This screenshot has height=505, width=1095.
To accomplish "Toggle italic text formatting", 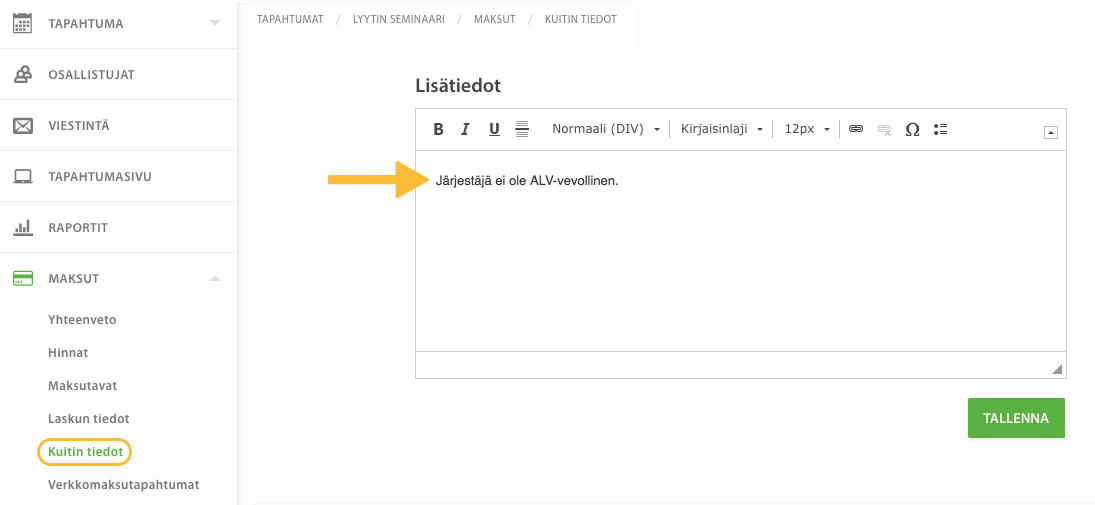I will (x=466, y=129).
